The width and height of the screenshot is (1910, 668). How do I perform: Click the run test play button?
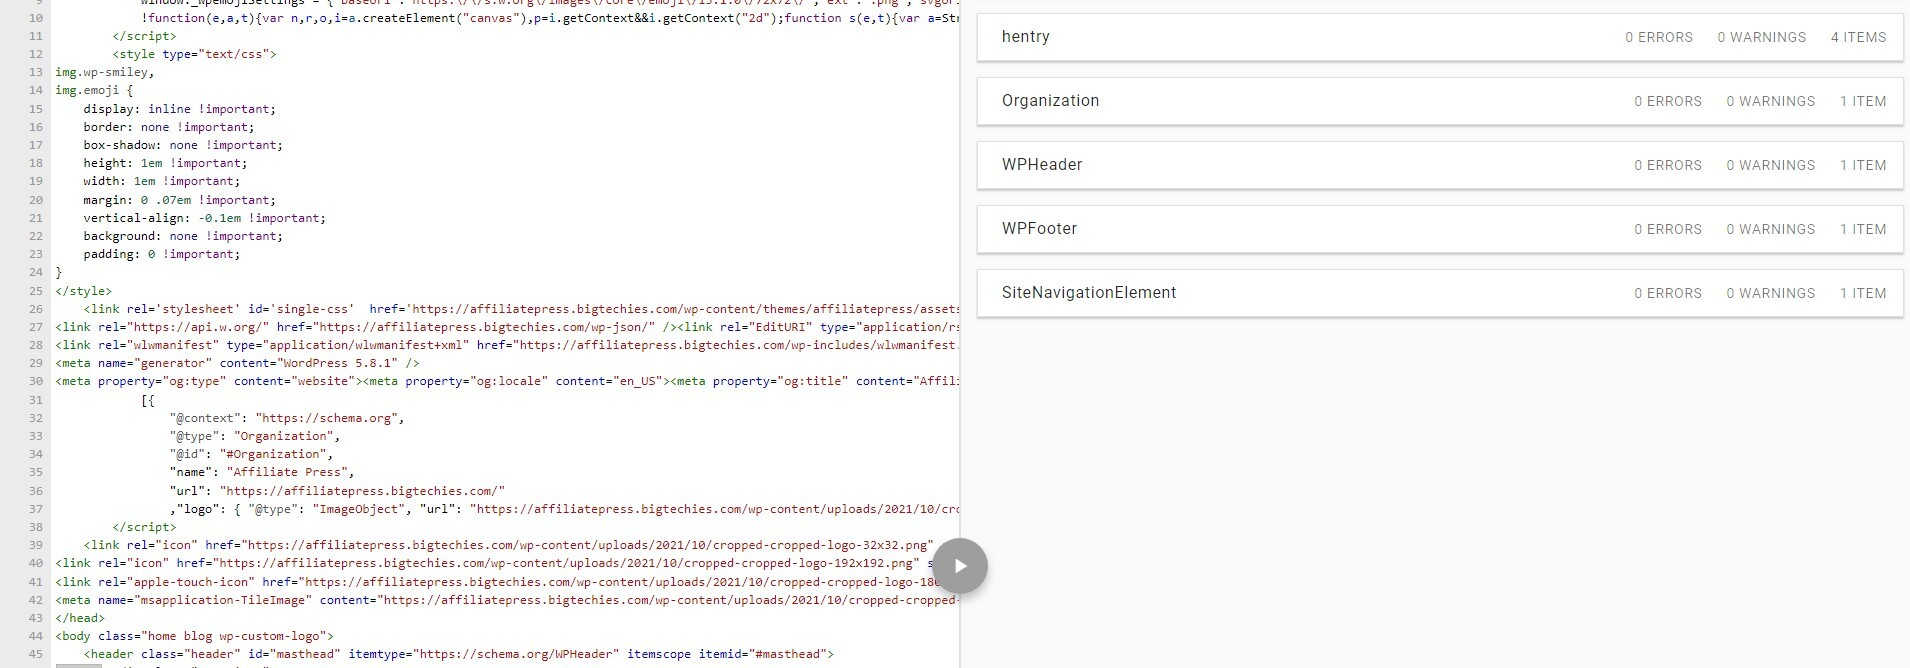pos(960,566)
